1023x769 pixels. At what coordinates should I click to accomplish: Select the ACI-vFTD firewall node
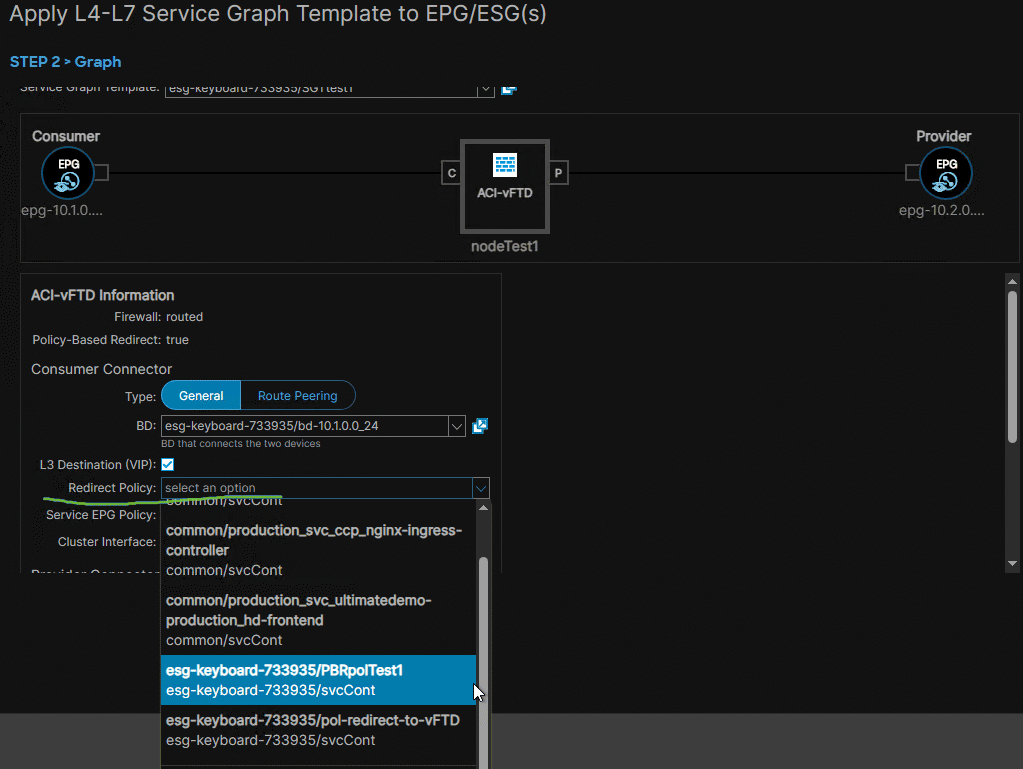[504, 186]
